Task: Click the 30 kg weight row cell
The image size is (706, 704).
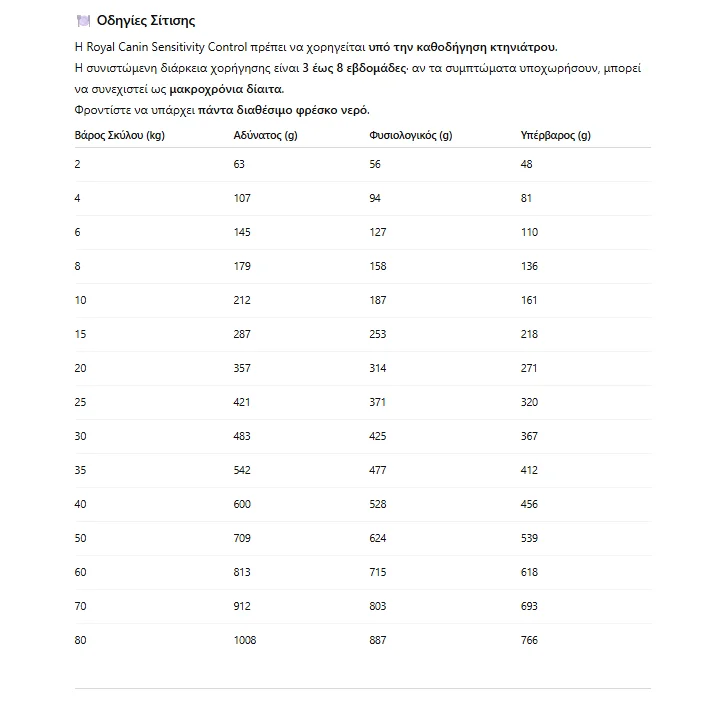Action: 80,436
